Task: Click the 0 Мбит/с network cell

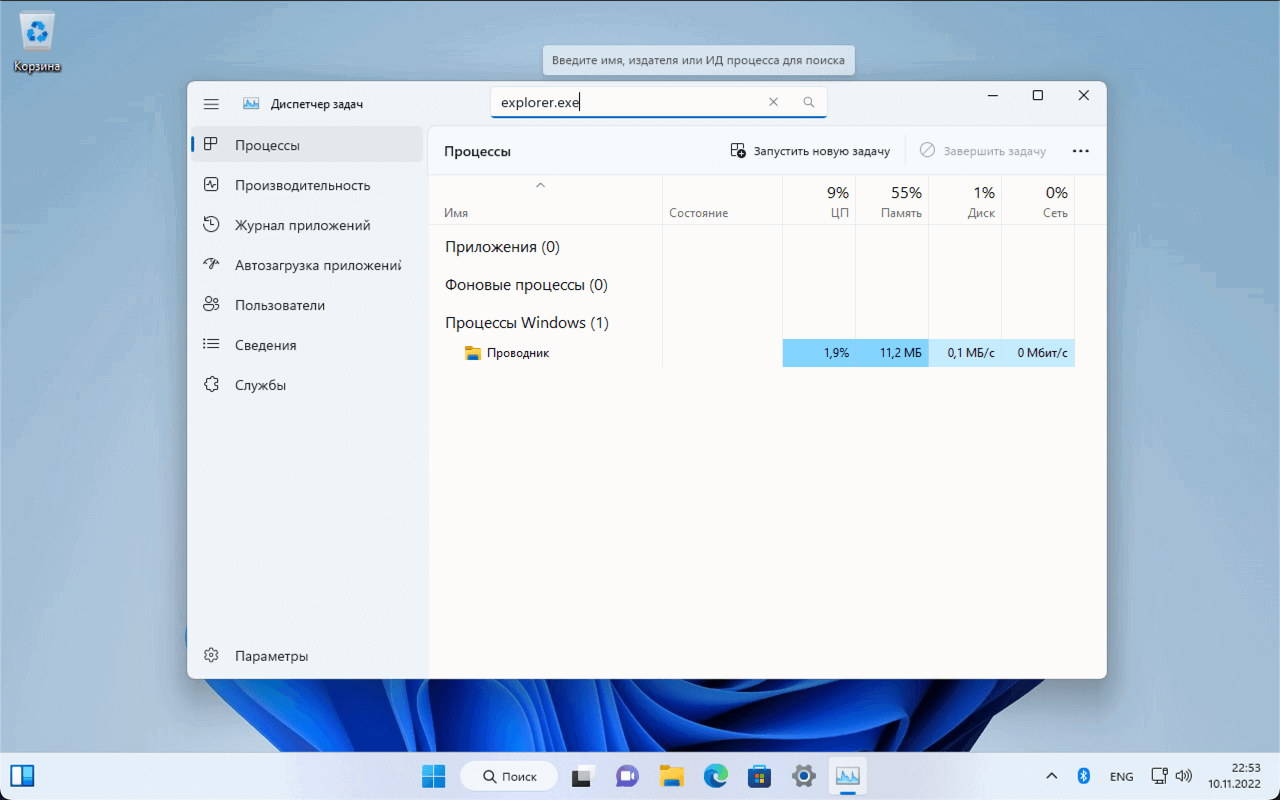Action: point(1038,353)
